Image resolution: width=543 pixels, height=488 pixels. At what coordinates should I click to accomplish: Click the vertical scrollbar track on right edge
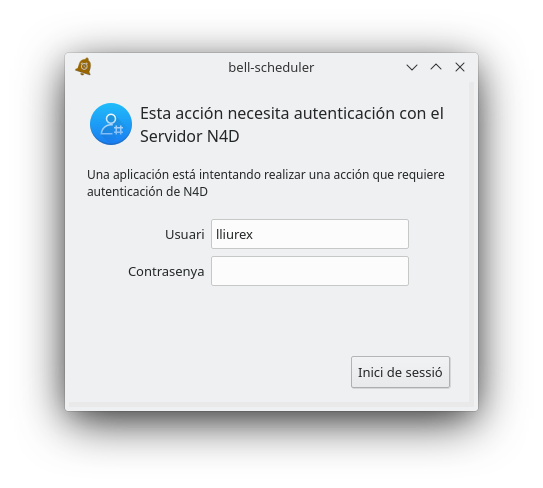pos(472,242)
